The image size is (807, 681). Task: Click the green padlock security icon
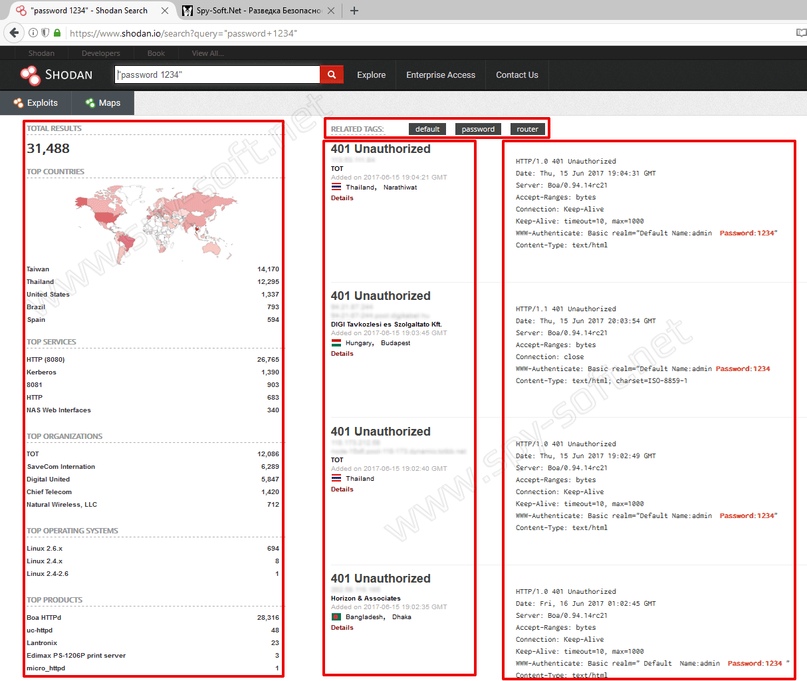57,33
